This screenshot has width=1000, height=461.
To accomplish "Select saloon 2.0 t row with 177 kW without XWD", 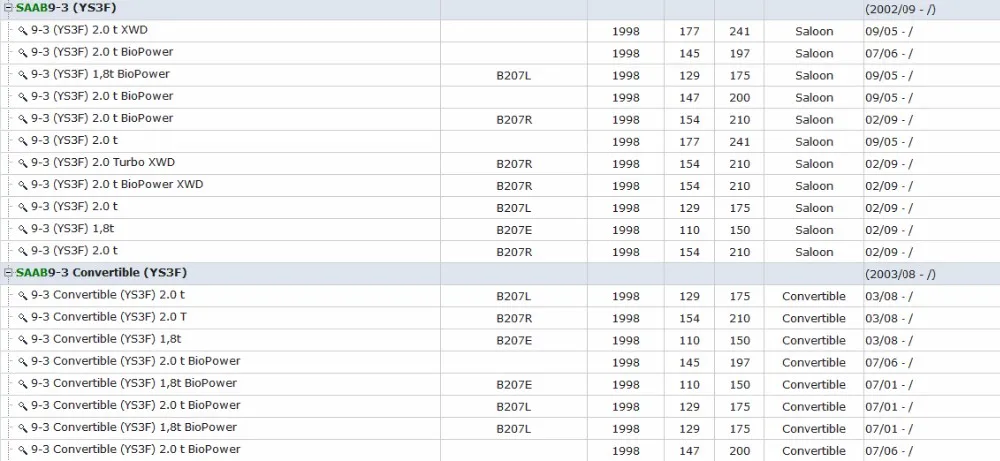I will (x=500, y=142).
